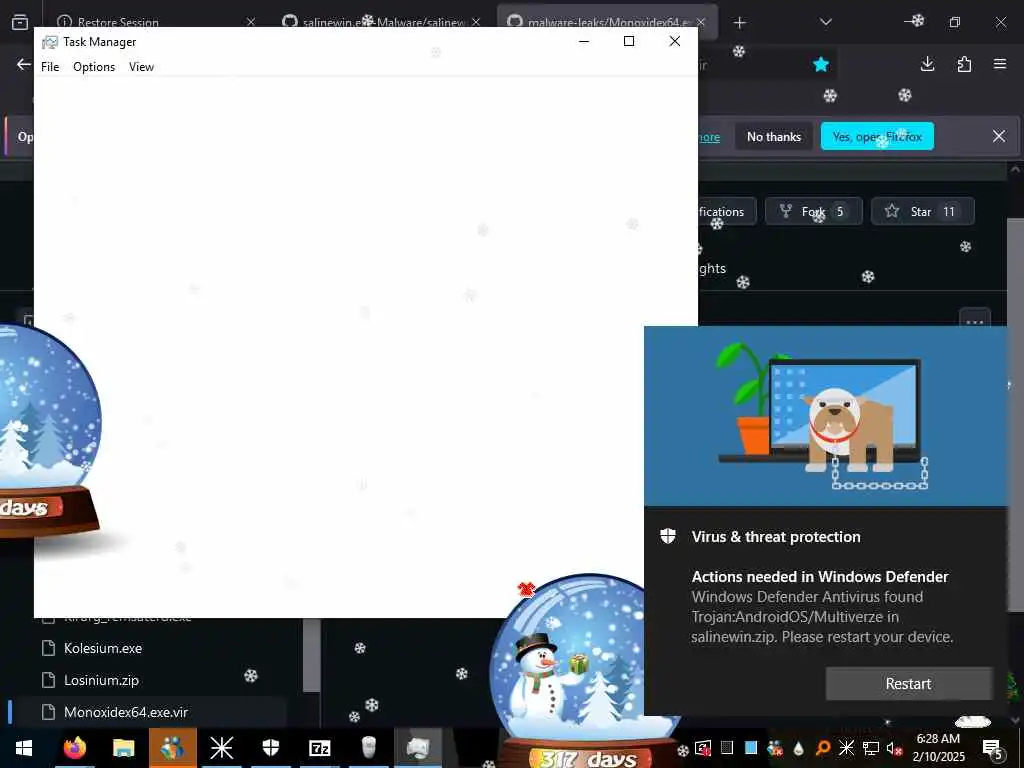Open the View menu in Task Manager
The height and width of the screenshot is (768, 1024).
pos(141,67)
